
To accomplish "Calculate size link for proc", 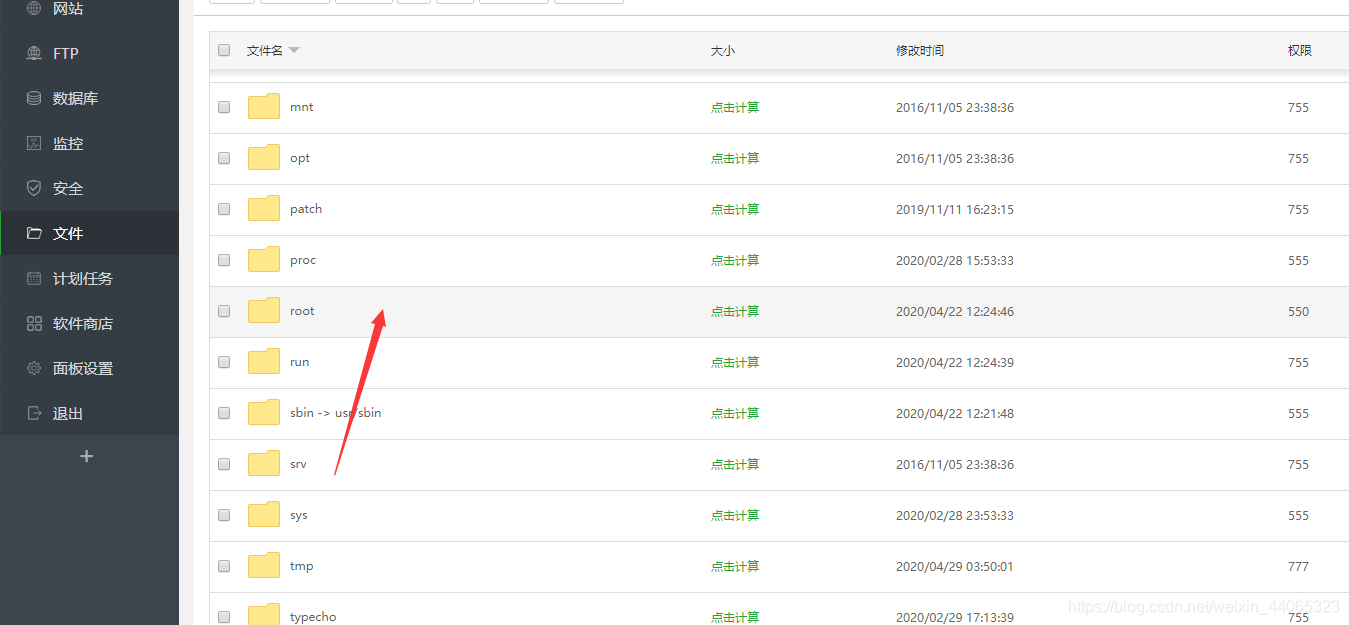I will [x=735, y=260].
